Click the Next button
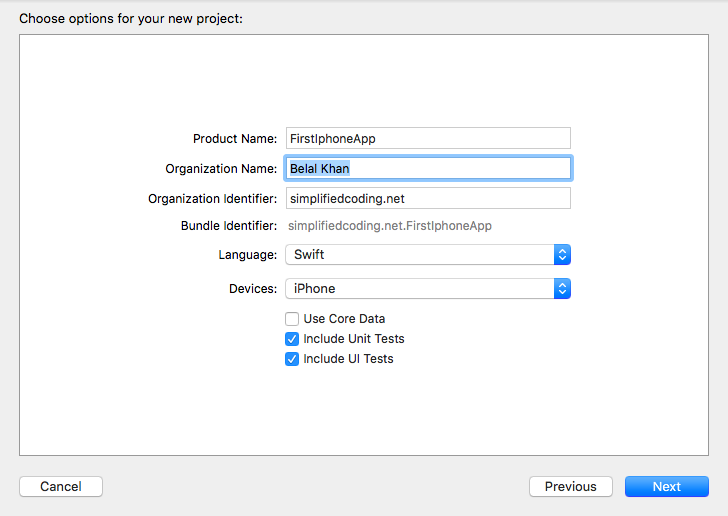Viewport: 728px width, 516px height. (667, 486)
